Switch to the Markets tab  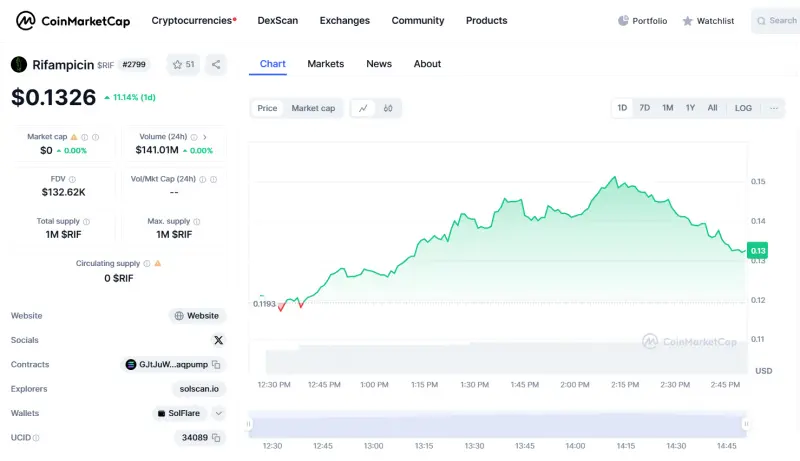point(325,64)
